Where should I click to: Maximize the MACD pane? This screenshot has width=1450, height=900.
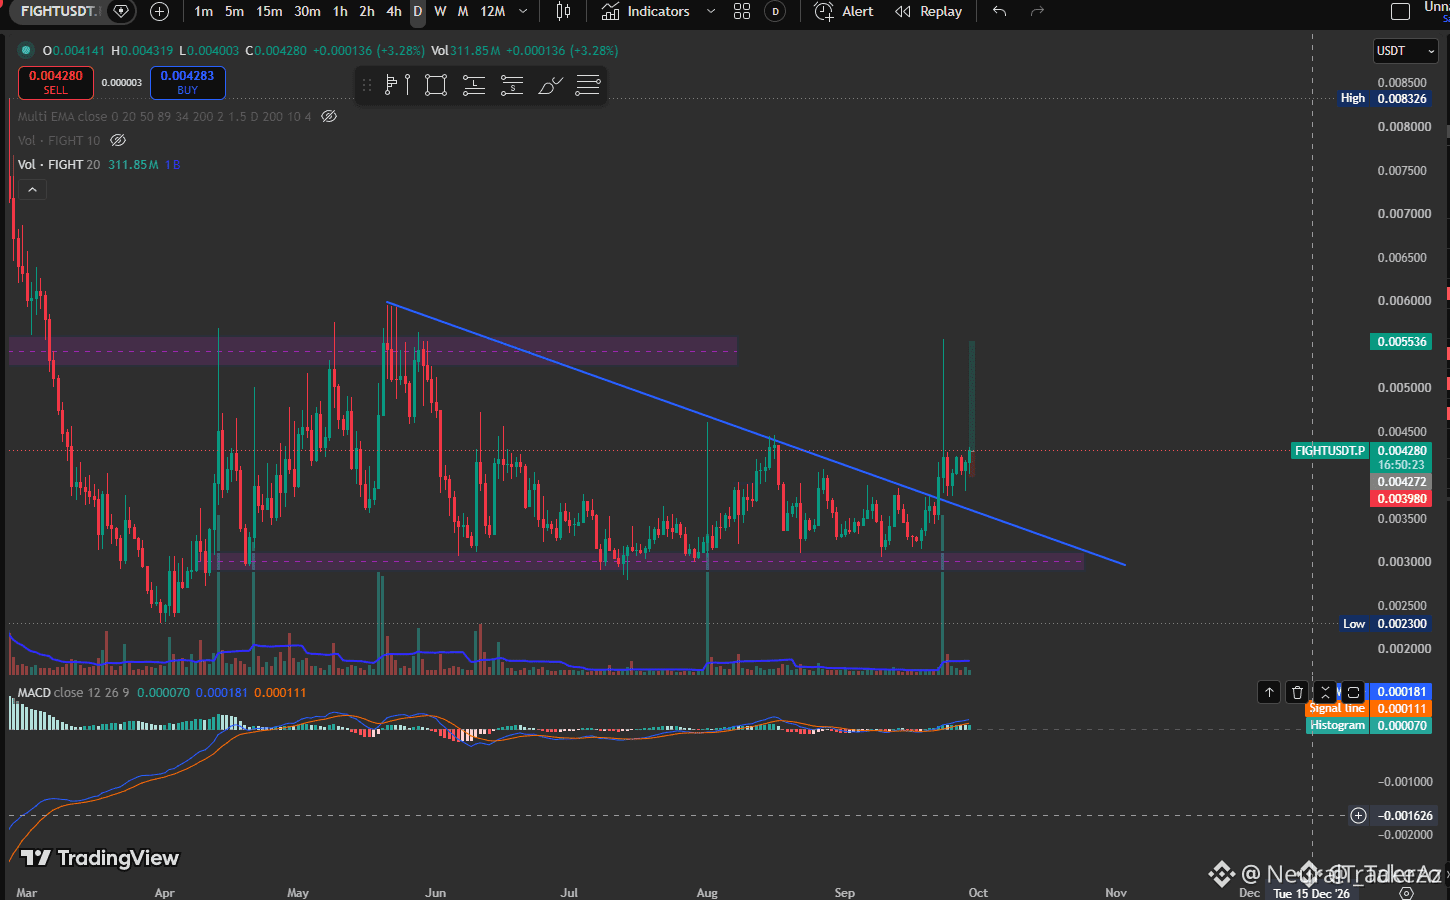(x=1353, y=692)
